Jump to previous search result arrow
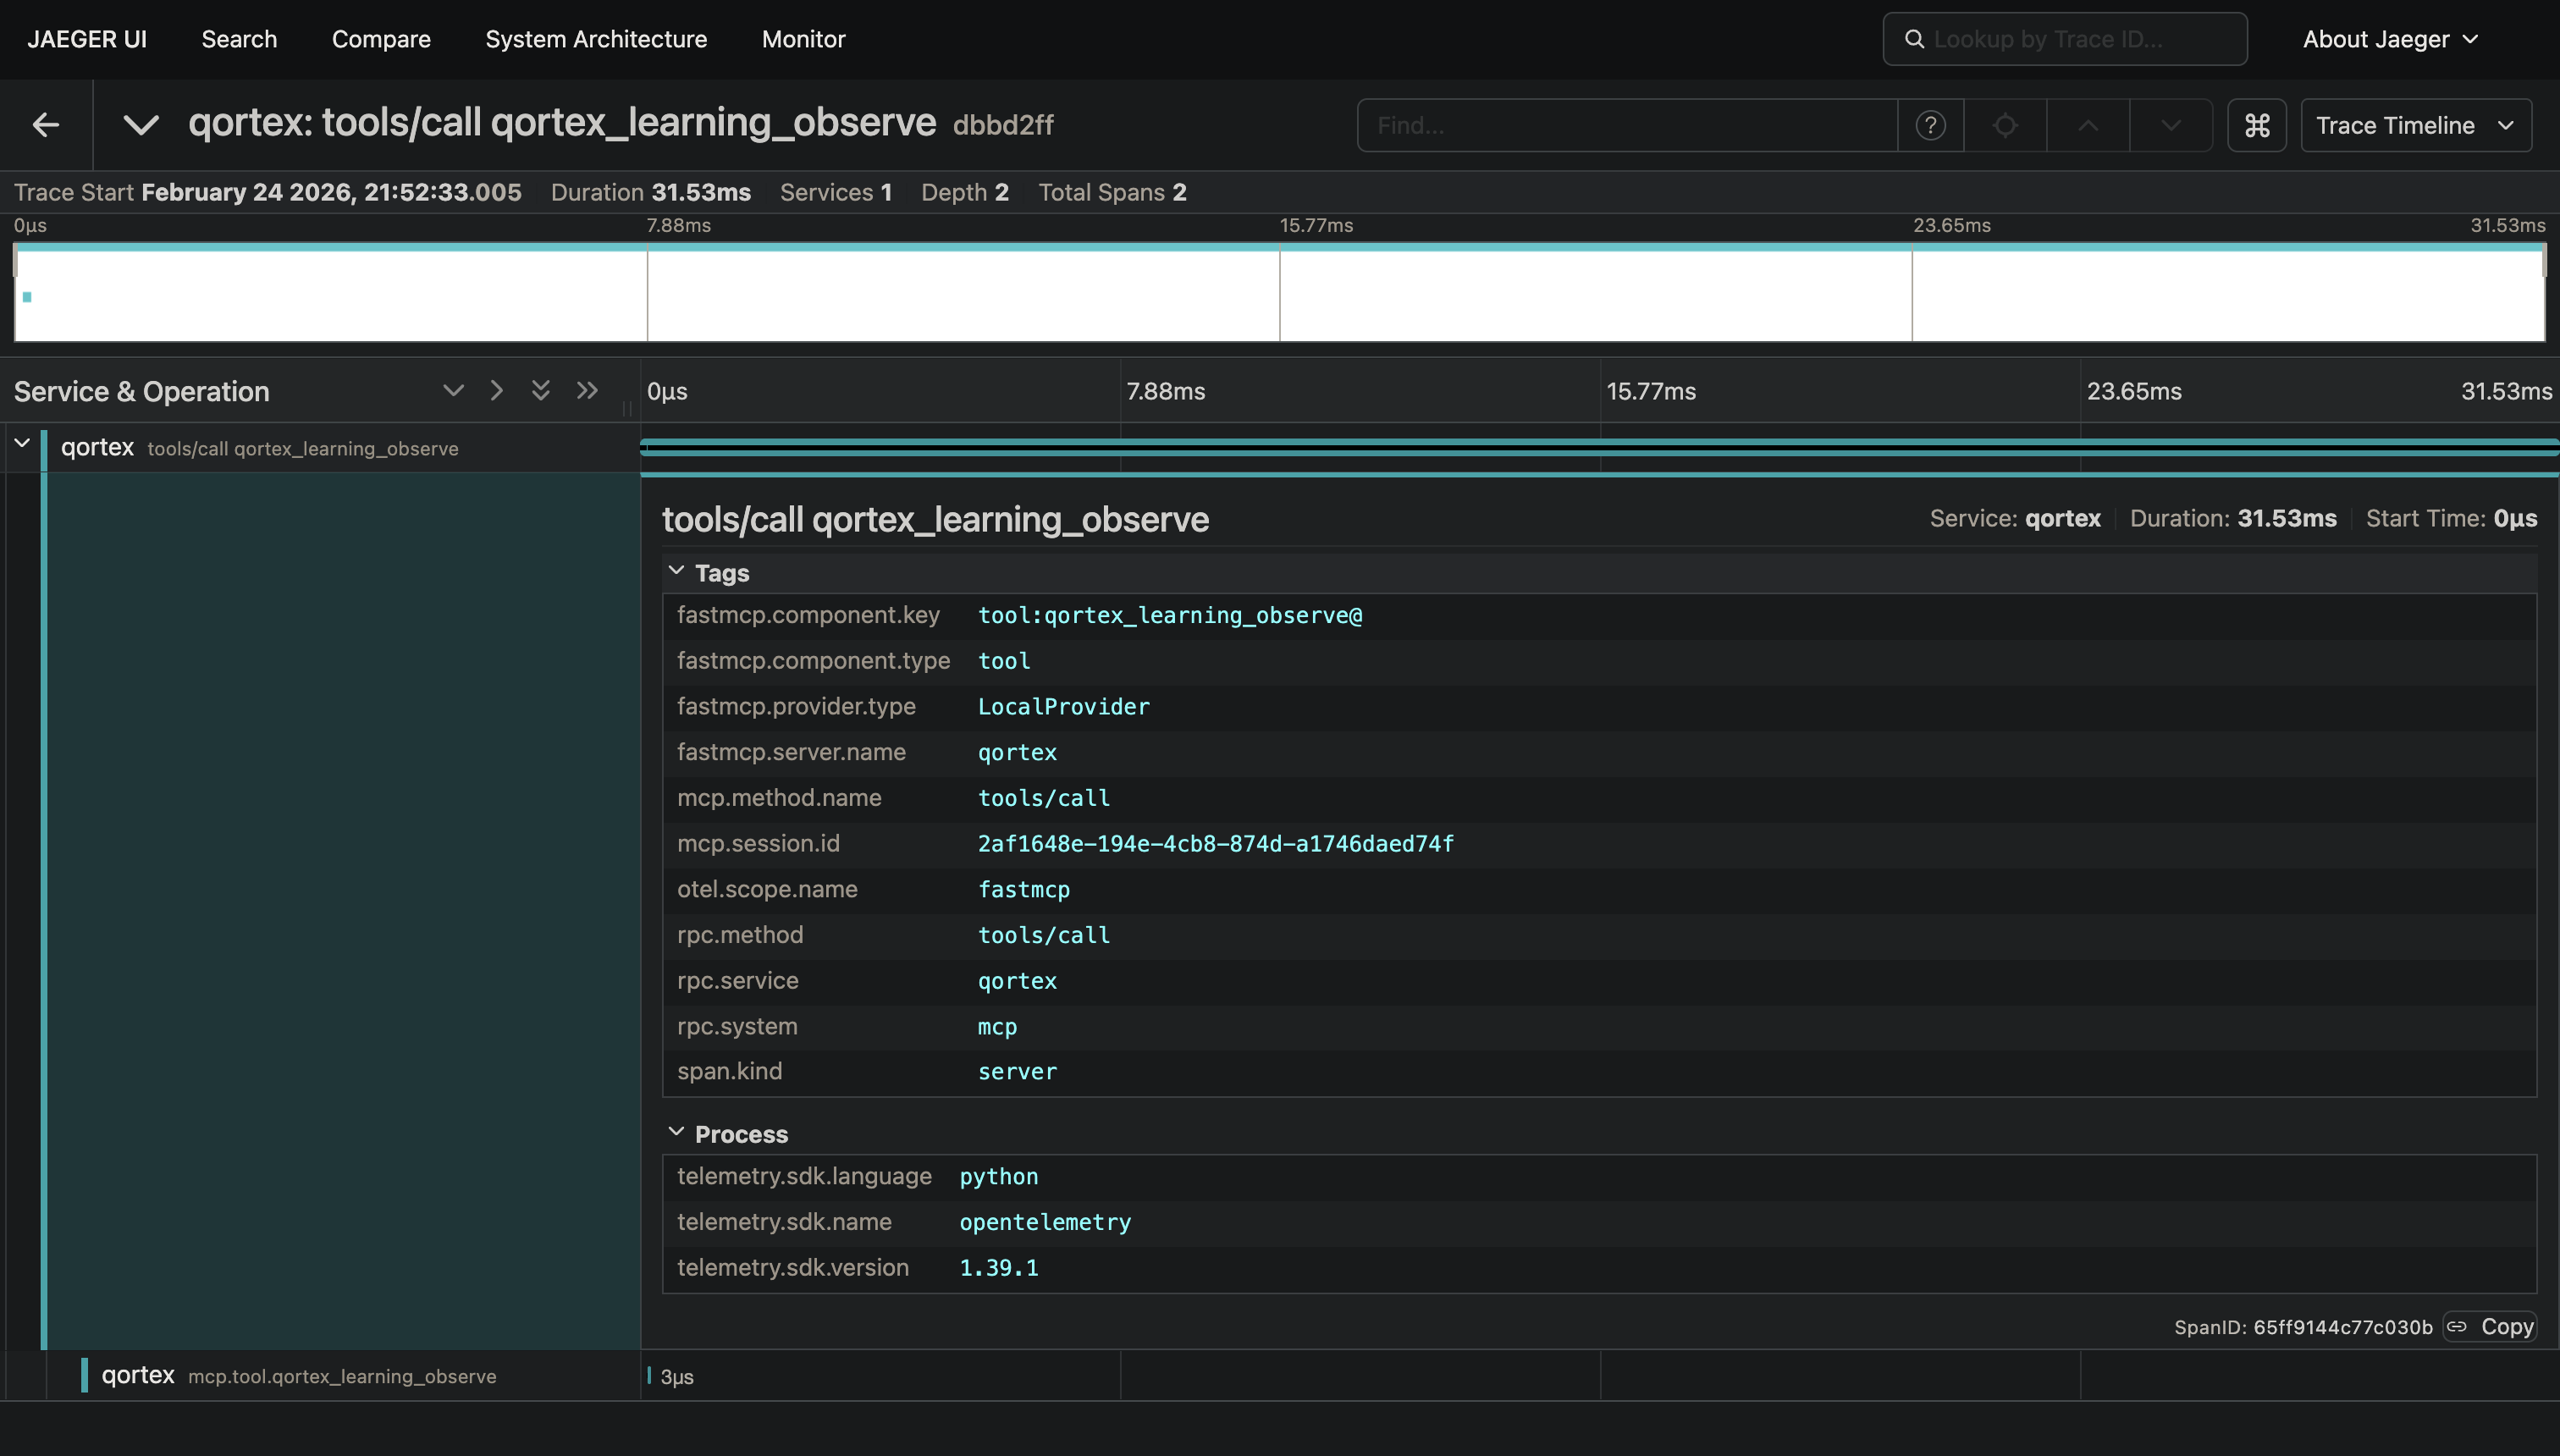 (x=2088, y=125)
